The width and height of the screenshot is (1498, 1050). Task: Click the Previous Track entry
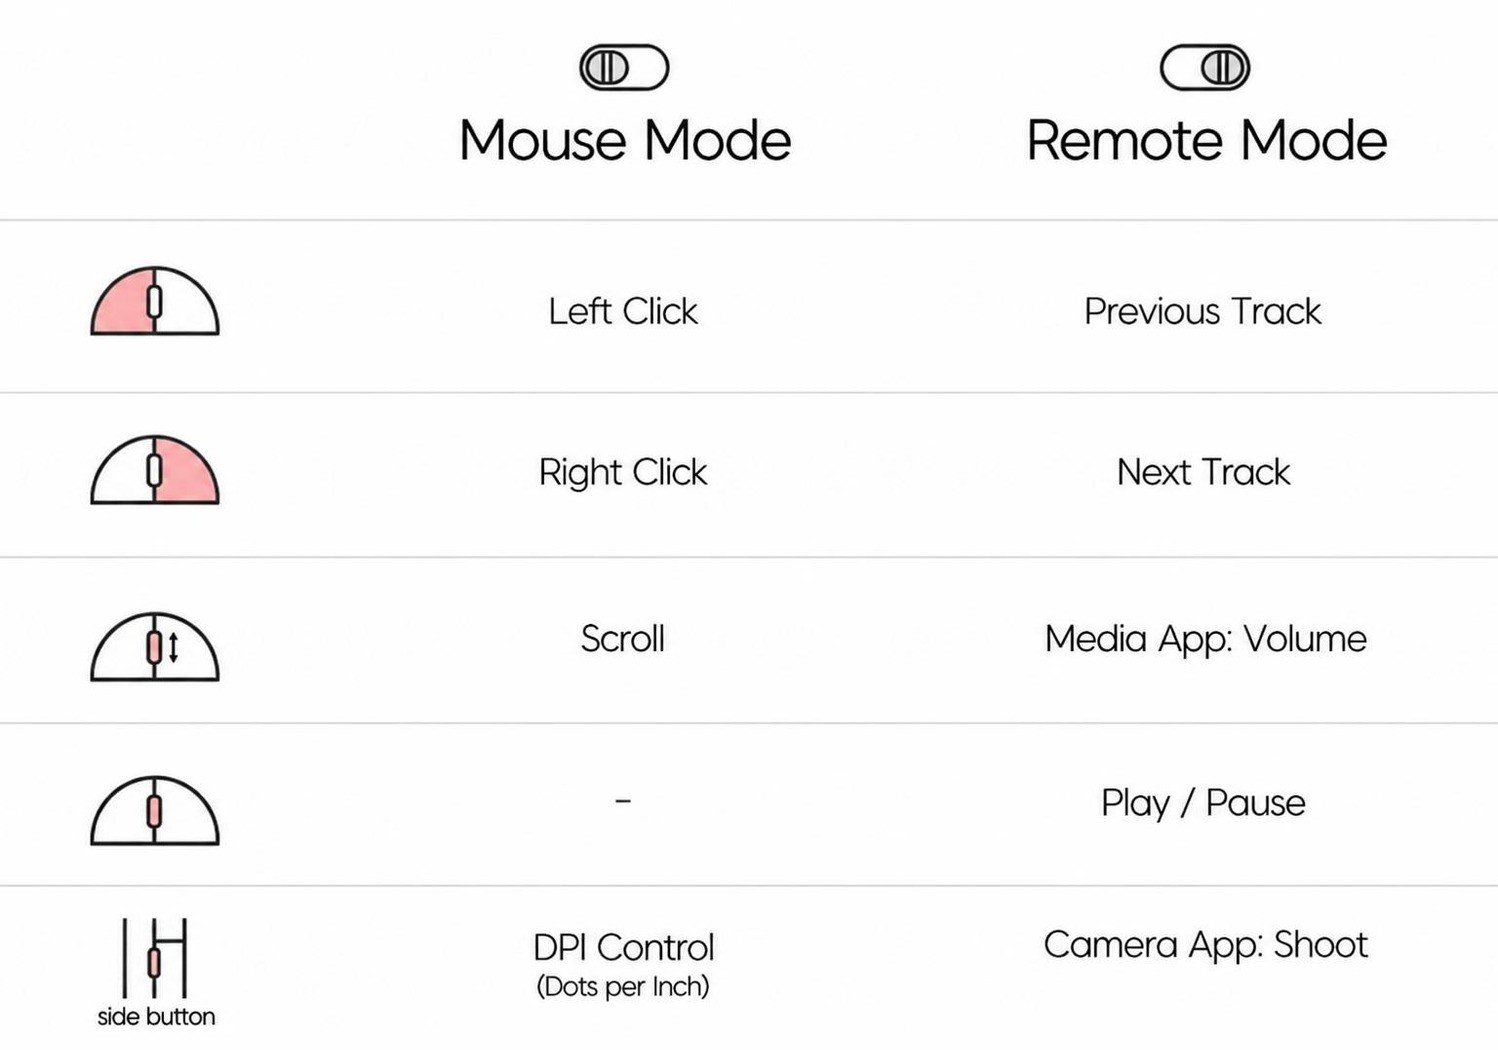1203,311
